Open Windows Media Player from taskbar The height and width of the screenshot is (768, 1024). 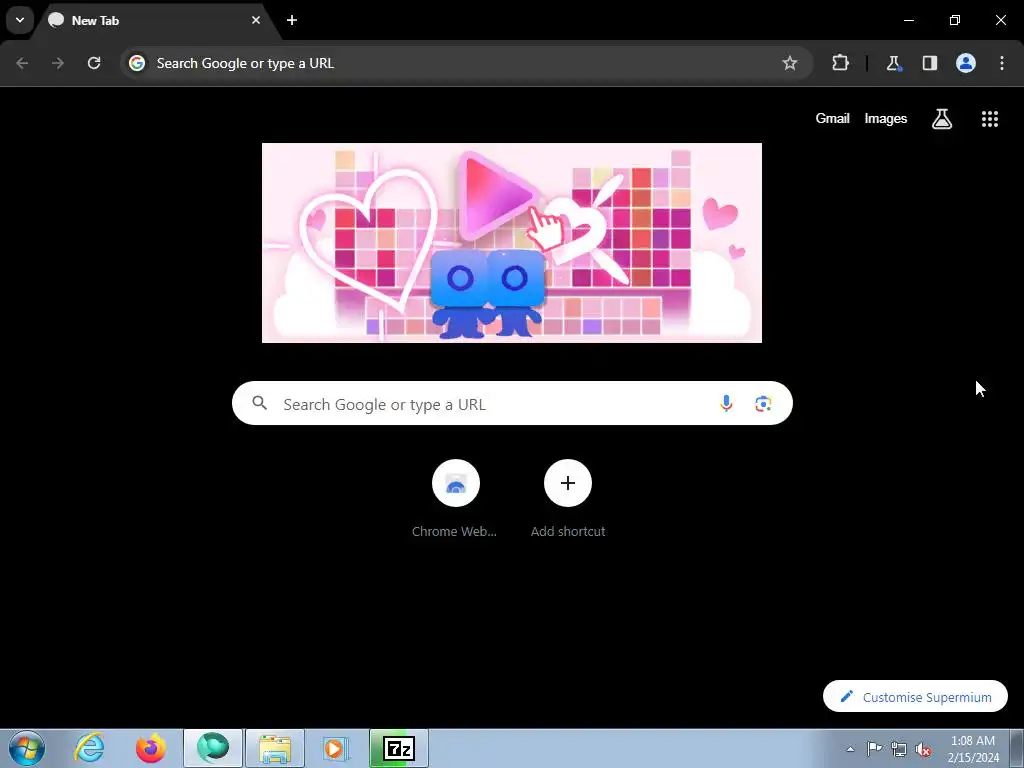336,748
